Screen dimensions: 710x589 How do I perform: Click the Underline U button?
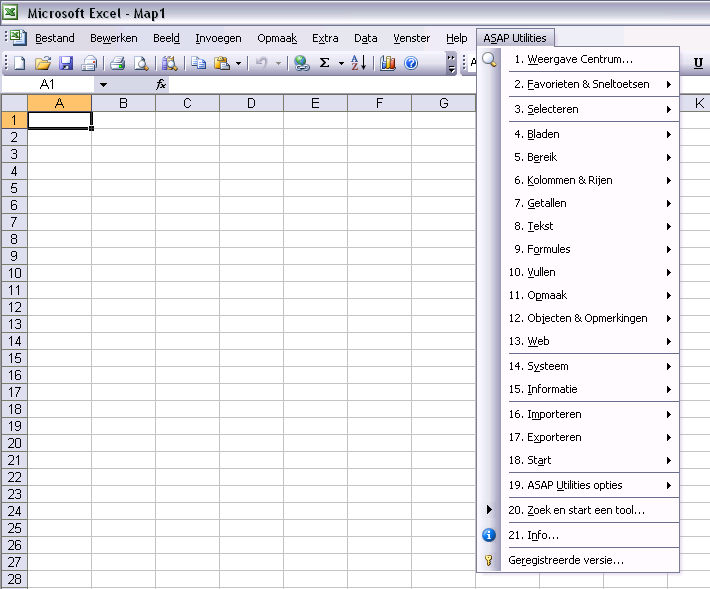point(698,63)
